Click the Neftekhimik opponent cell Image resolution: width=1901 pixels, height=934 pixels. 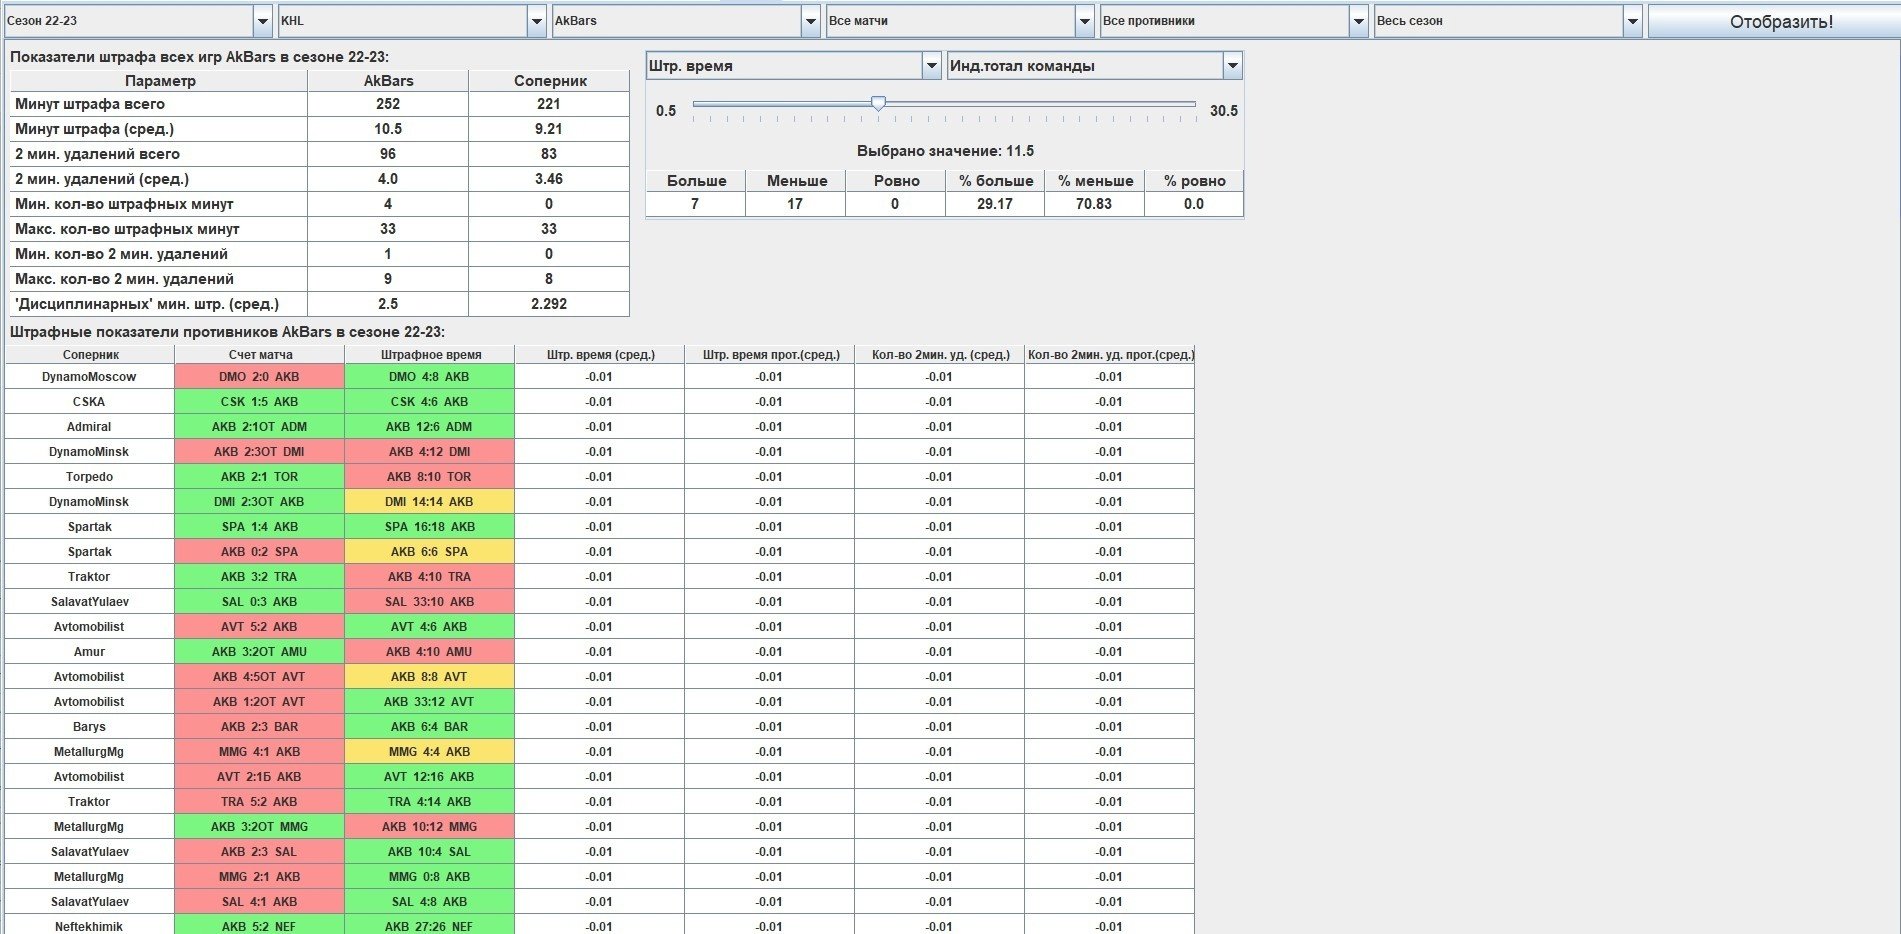[x=89, y=926]
